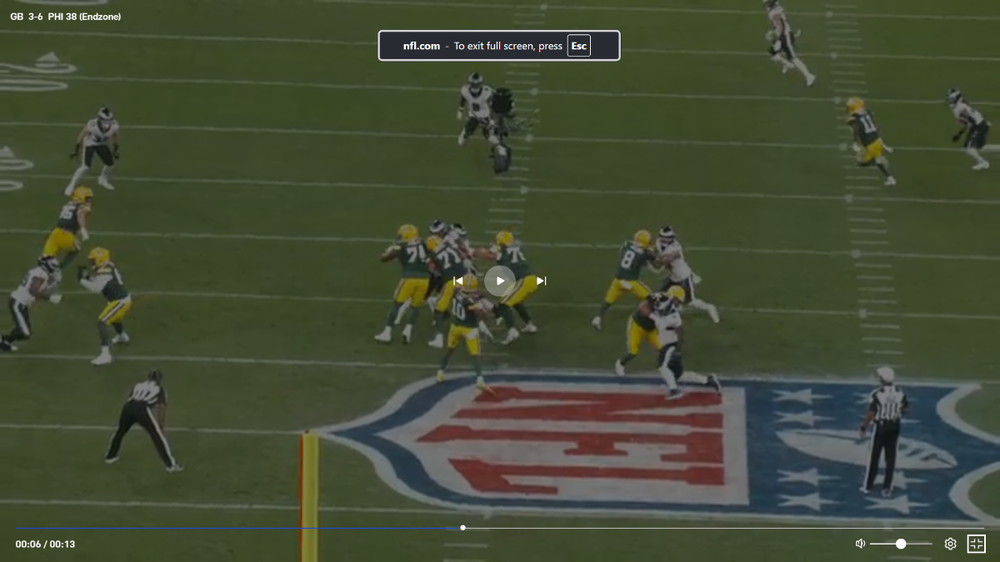Click the GB 3-6 PHI 38 title
Image resolution: width=1000 pixels, height=562 pixels.
click(65, 16)
